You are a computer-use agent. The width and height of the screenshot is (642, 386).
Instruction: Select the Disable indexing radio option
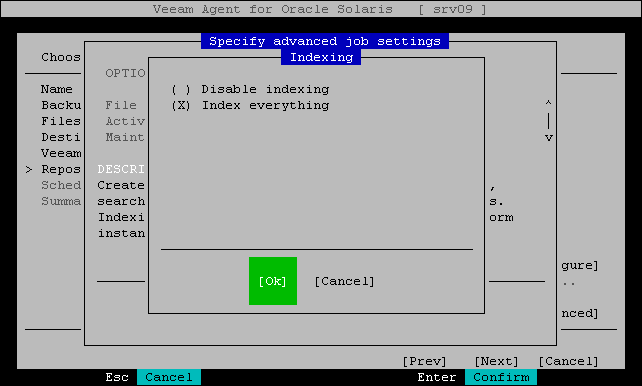[250, 89]
